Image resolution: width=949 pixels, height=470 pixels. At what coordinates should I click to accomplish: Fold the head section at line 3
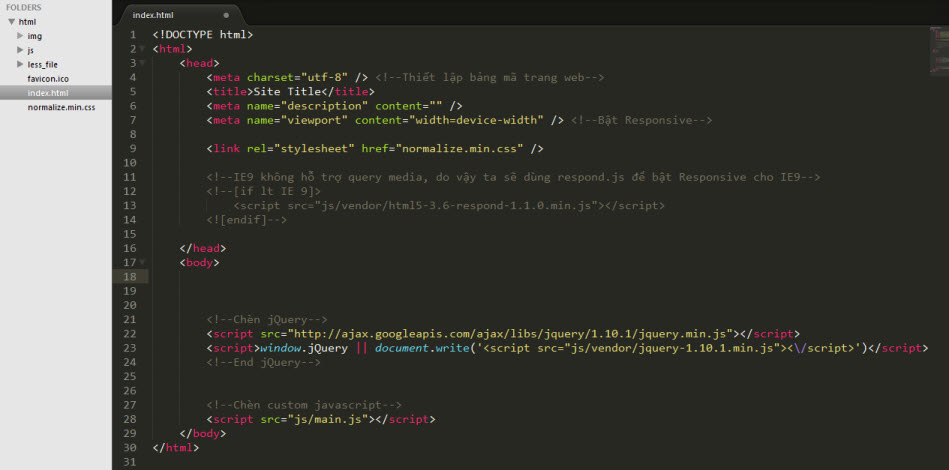coord(142,63)
